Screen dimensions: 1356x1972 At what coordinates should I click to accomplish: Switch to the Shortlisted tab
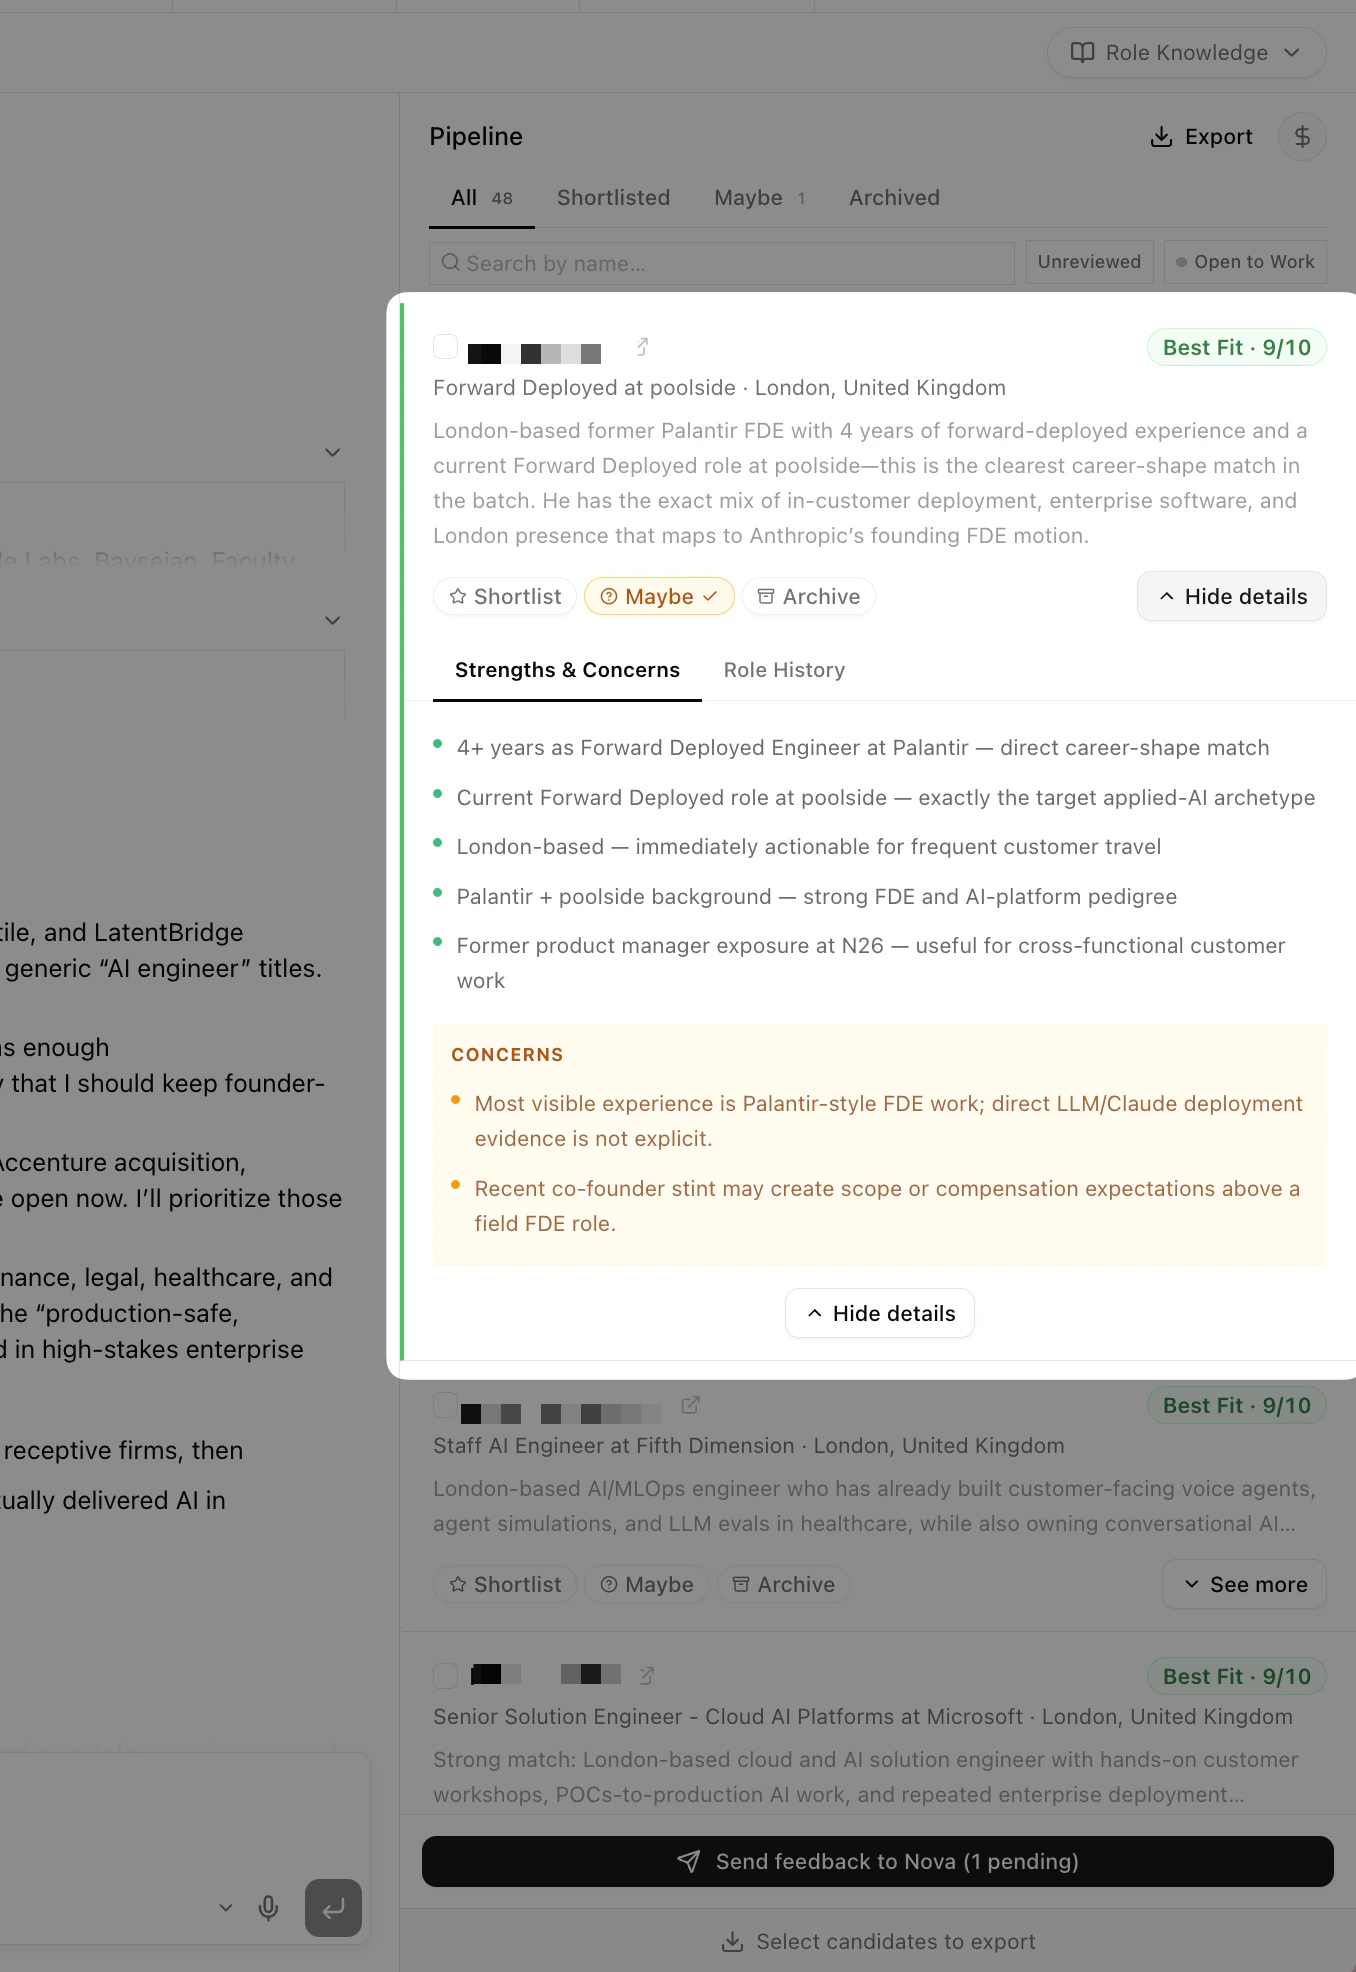tap(613, 197)
